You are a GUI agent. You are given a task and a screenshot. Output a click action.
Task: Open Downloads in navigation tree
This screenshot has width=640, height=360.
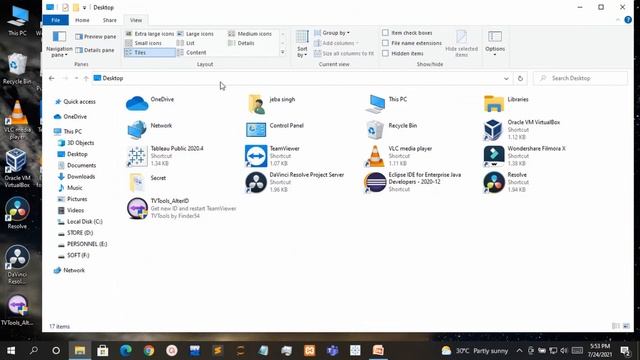click(x=76, y=176)
